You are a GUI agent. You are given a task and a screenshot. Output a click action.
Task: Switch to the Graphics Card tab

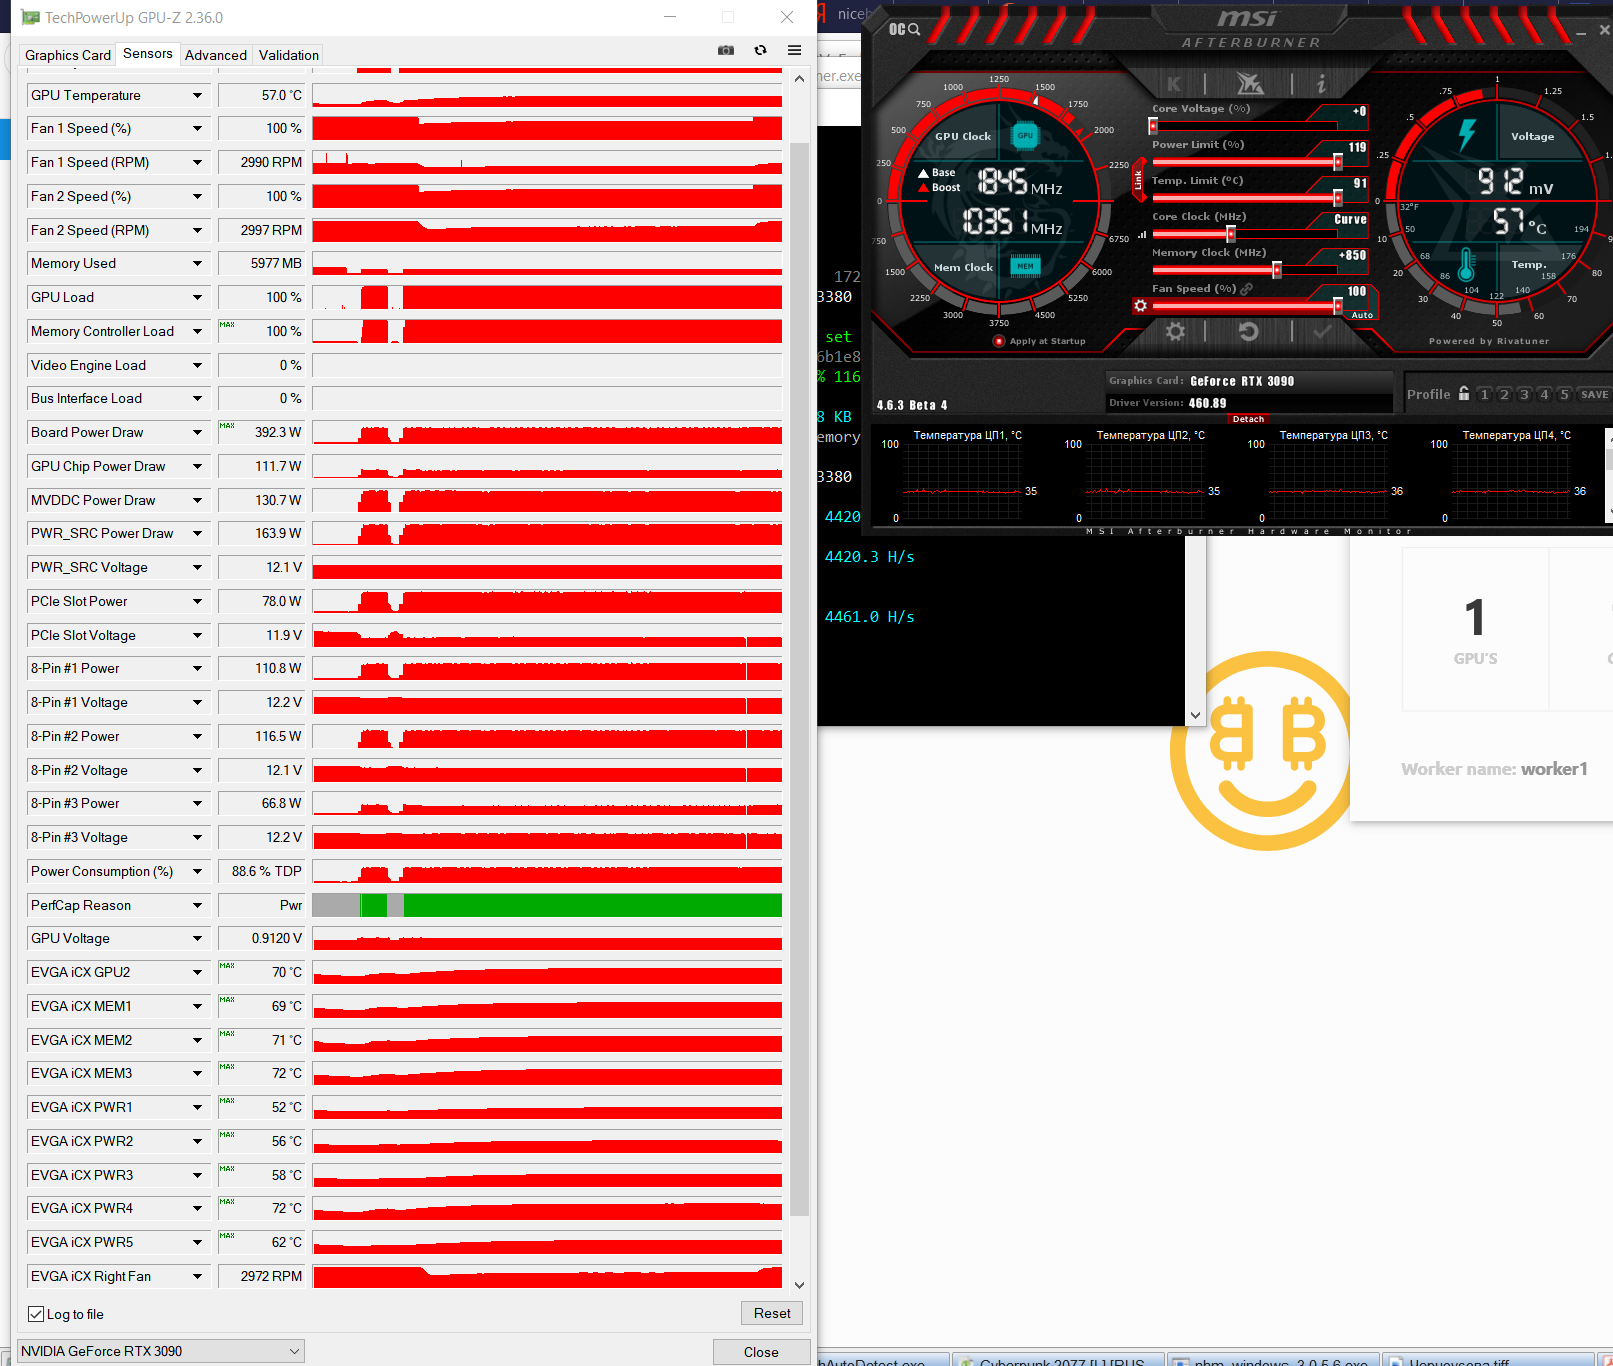(x=68, y=55)
